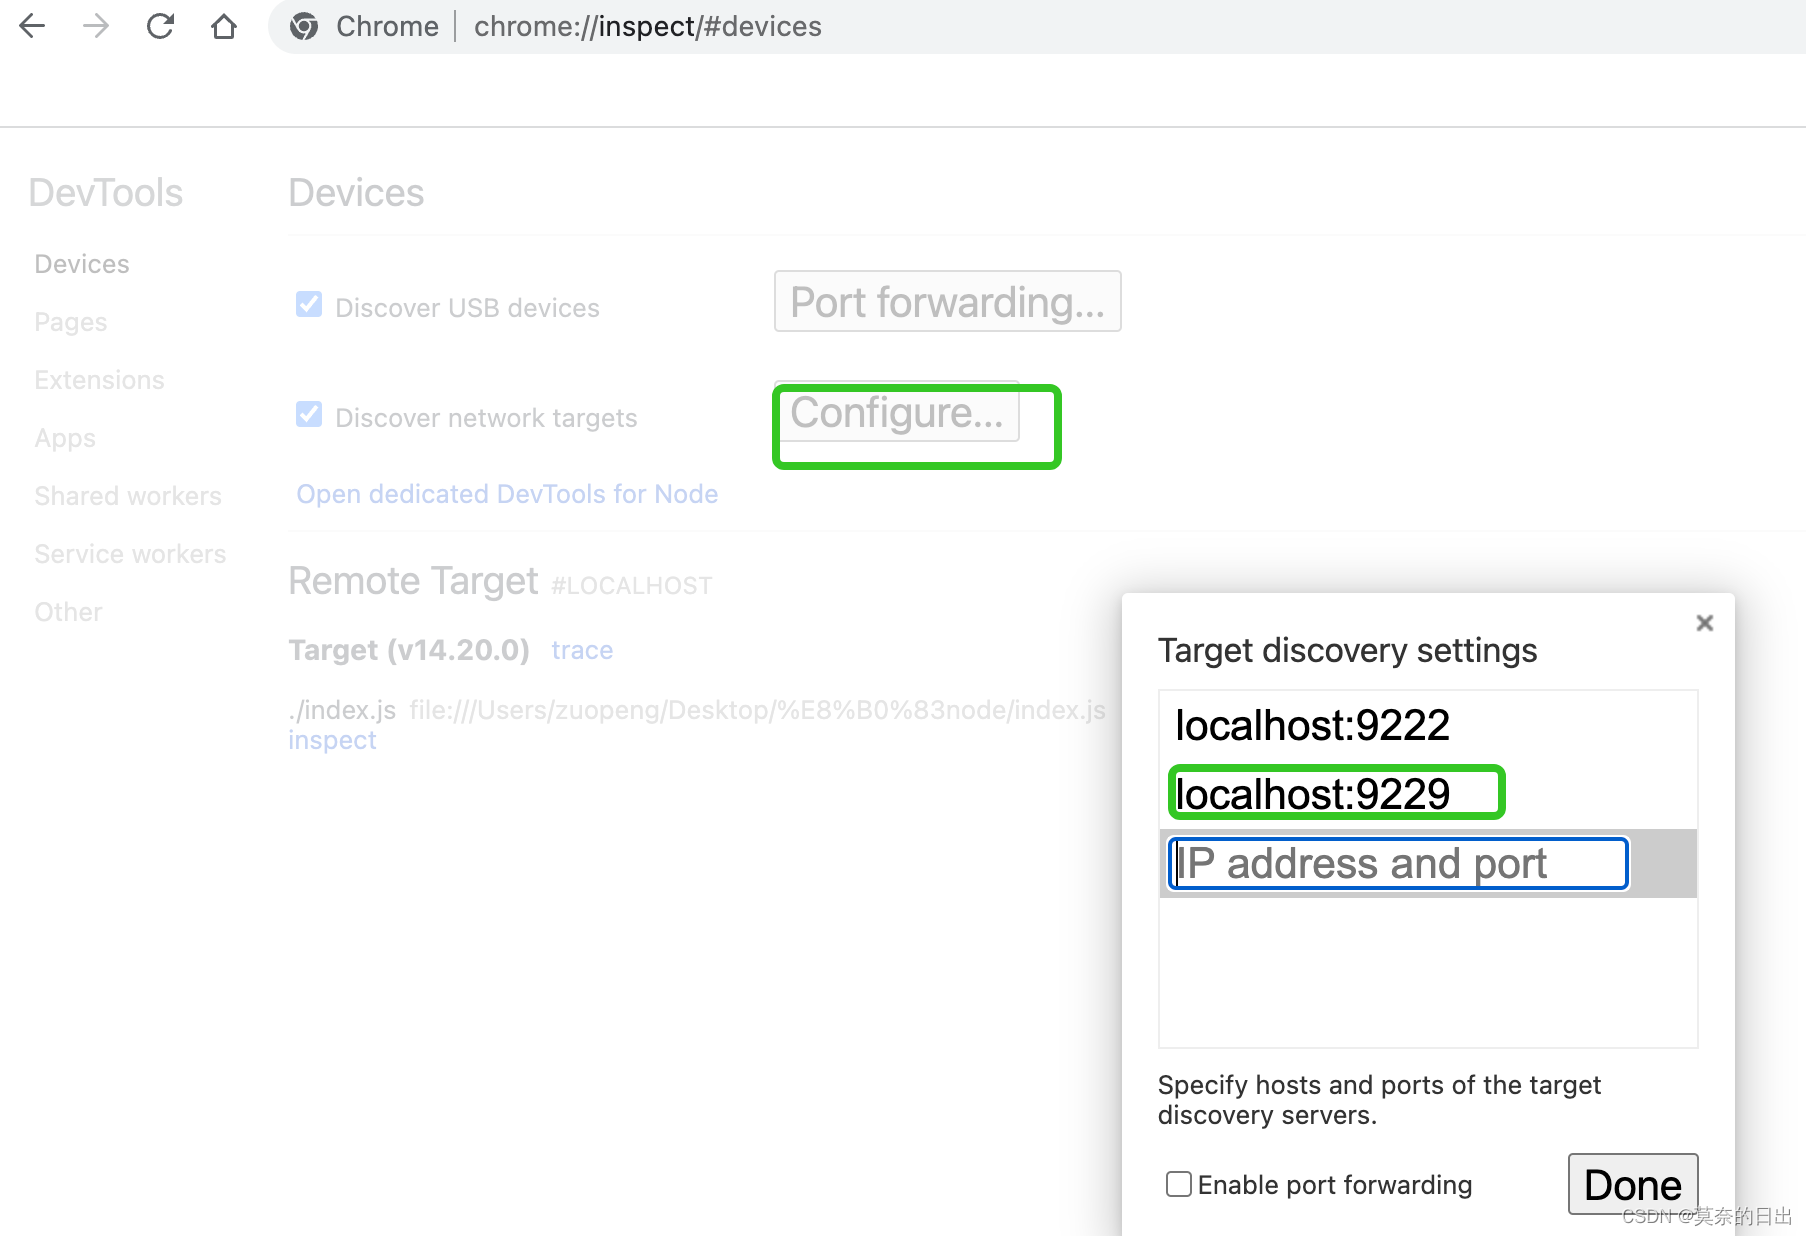Click the Configure button
The image size is (1806, 1236).
pyautogui.click(x=896, y=412)
